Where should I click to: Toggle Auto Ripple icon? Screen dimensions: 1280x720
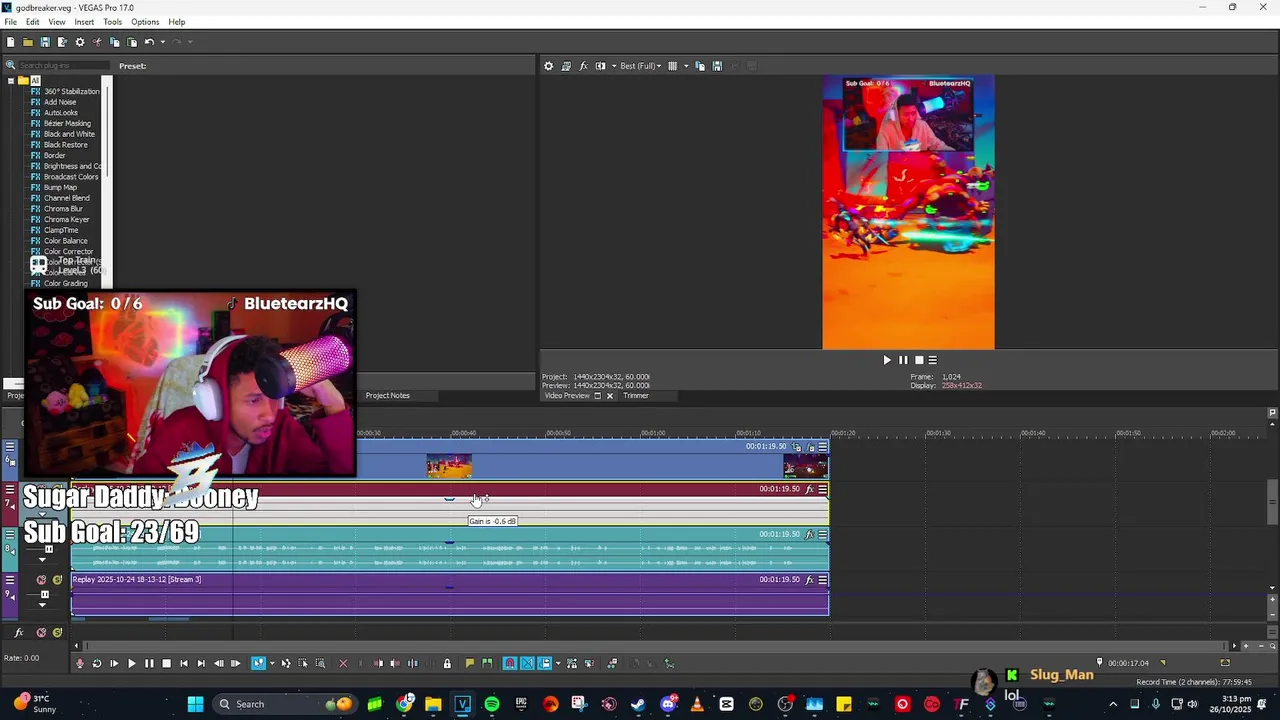[545, 663]
